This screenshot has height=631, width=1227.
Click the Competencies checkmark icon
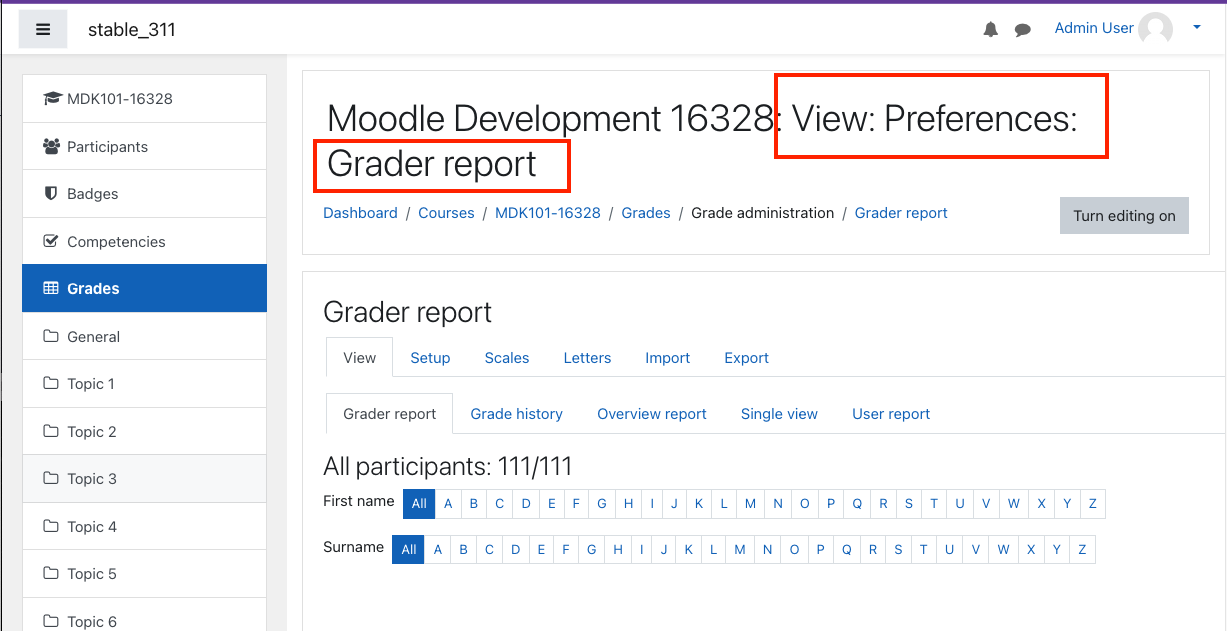point(52,241)
